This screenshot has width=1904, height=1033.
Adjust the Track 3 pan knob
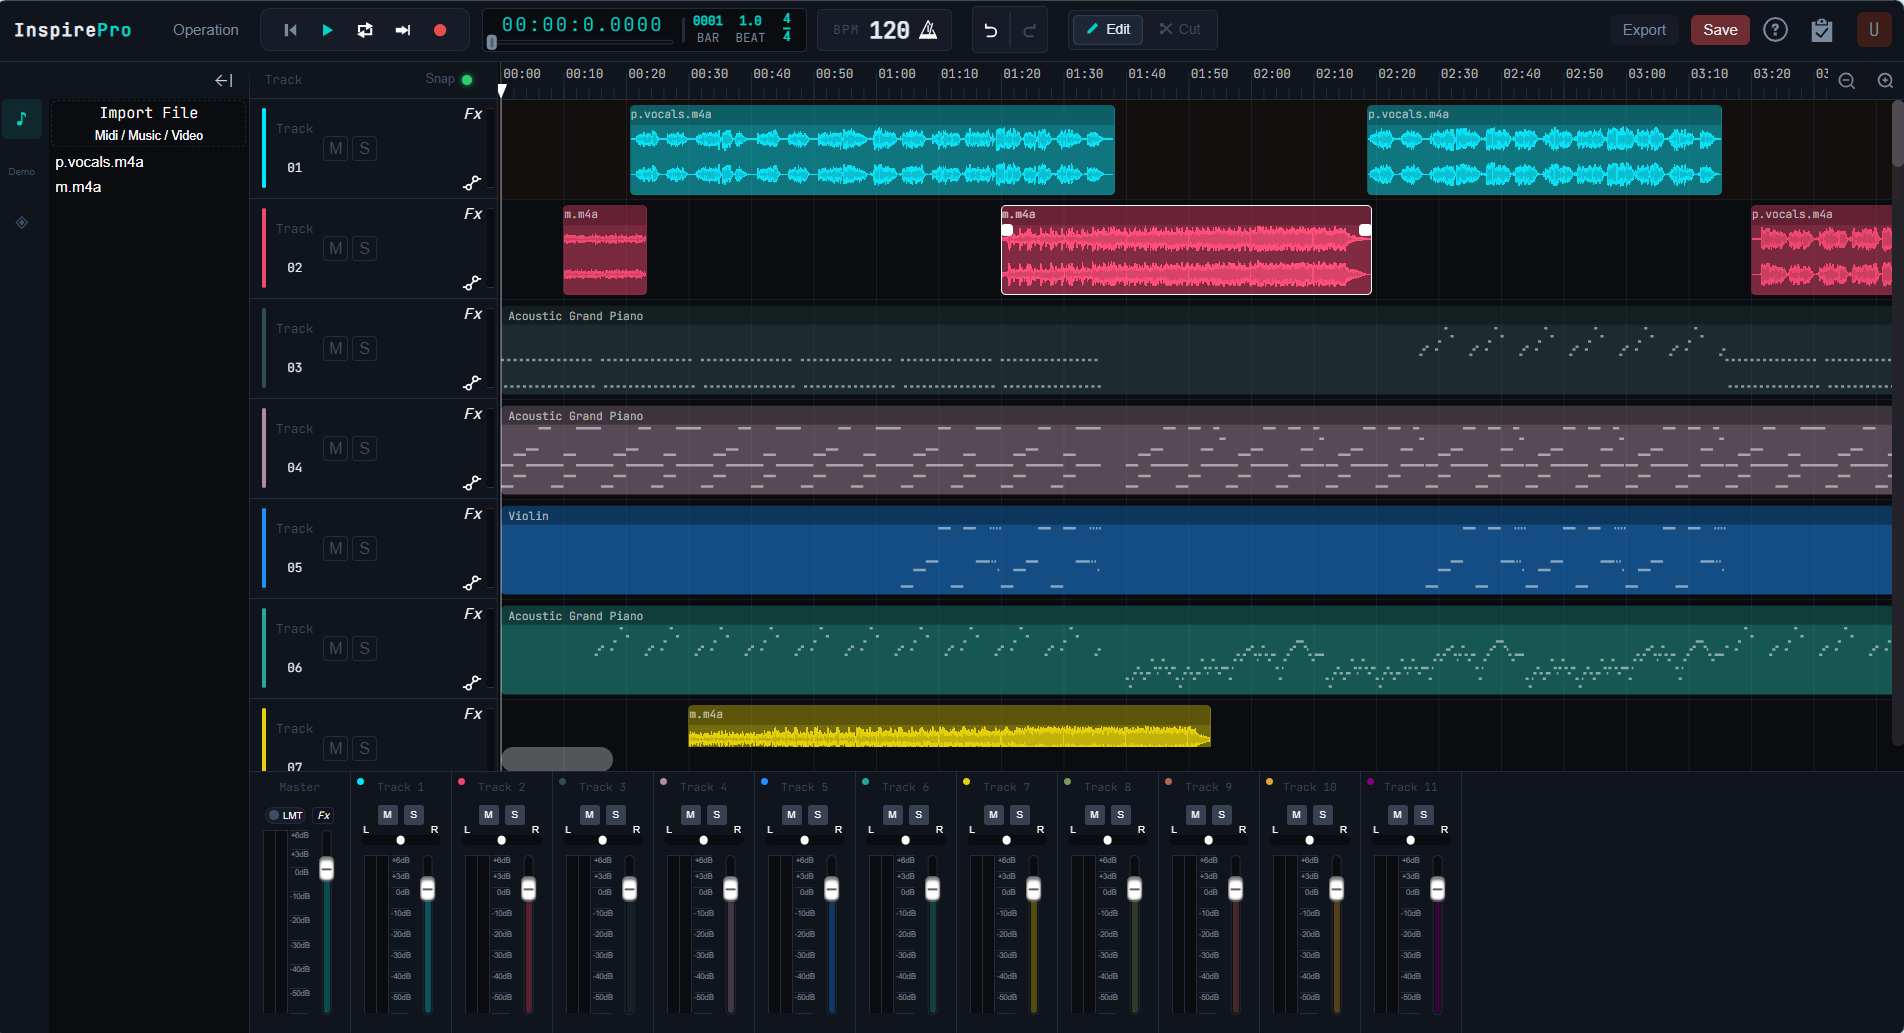[x=603, y=840]
